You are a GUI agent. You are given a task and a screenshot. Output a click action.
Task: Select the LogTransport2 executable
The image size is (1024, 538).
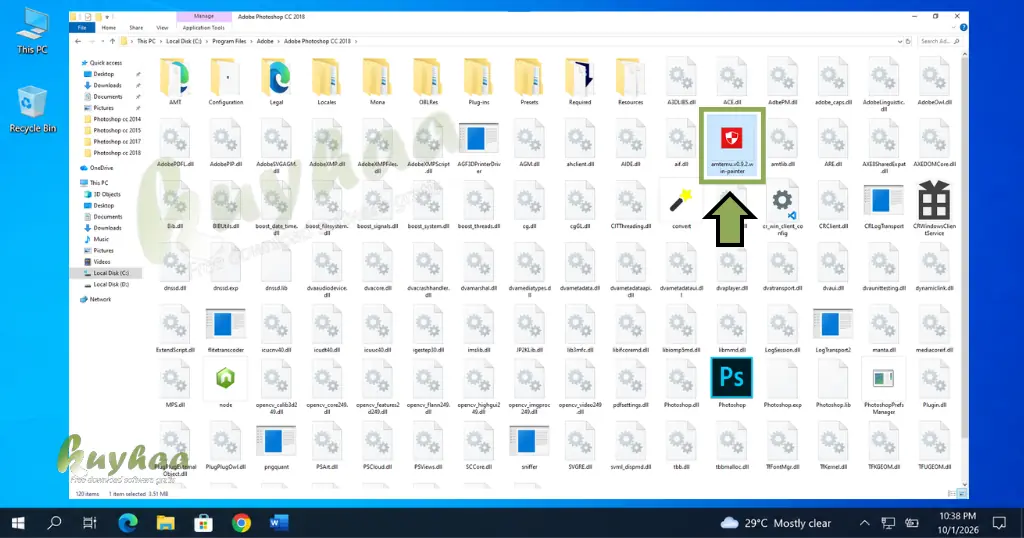coord(833,330)
